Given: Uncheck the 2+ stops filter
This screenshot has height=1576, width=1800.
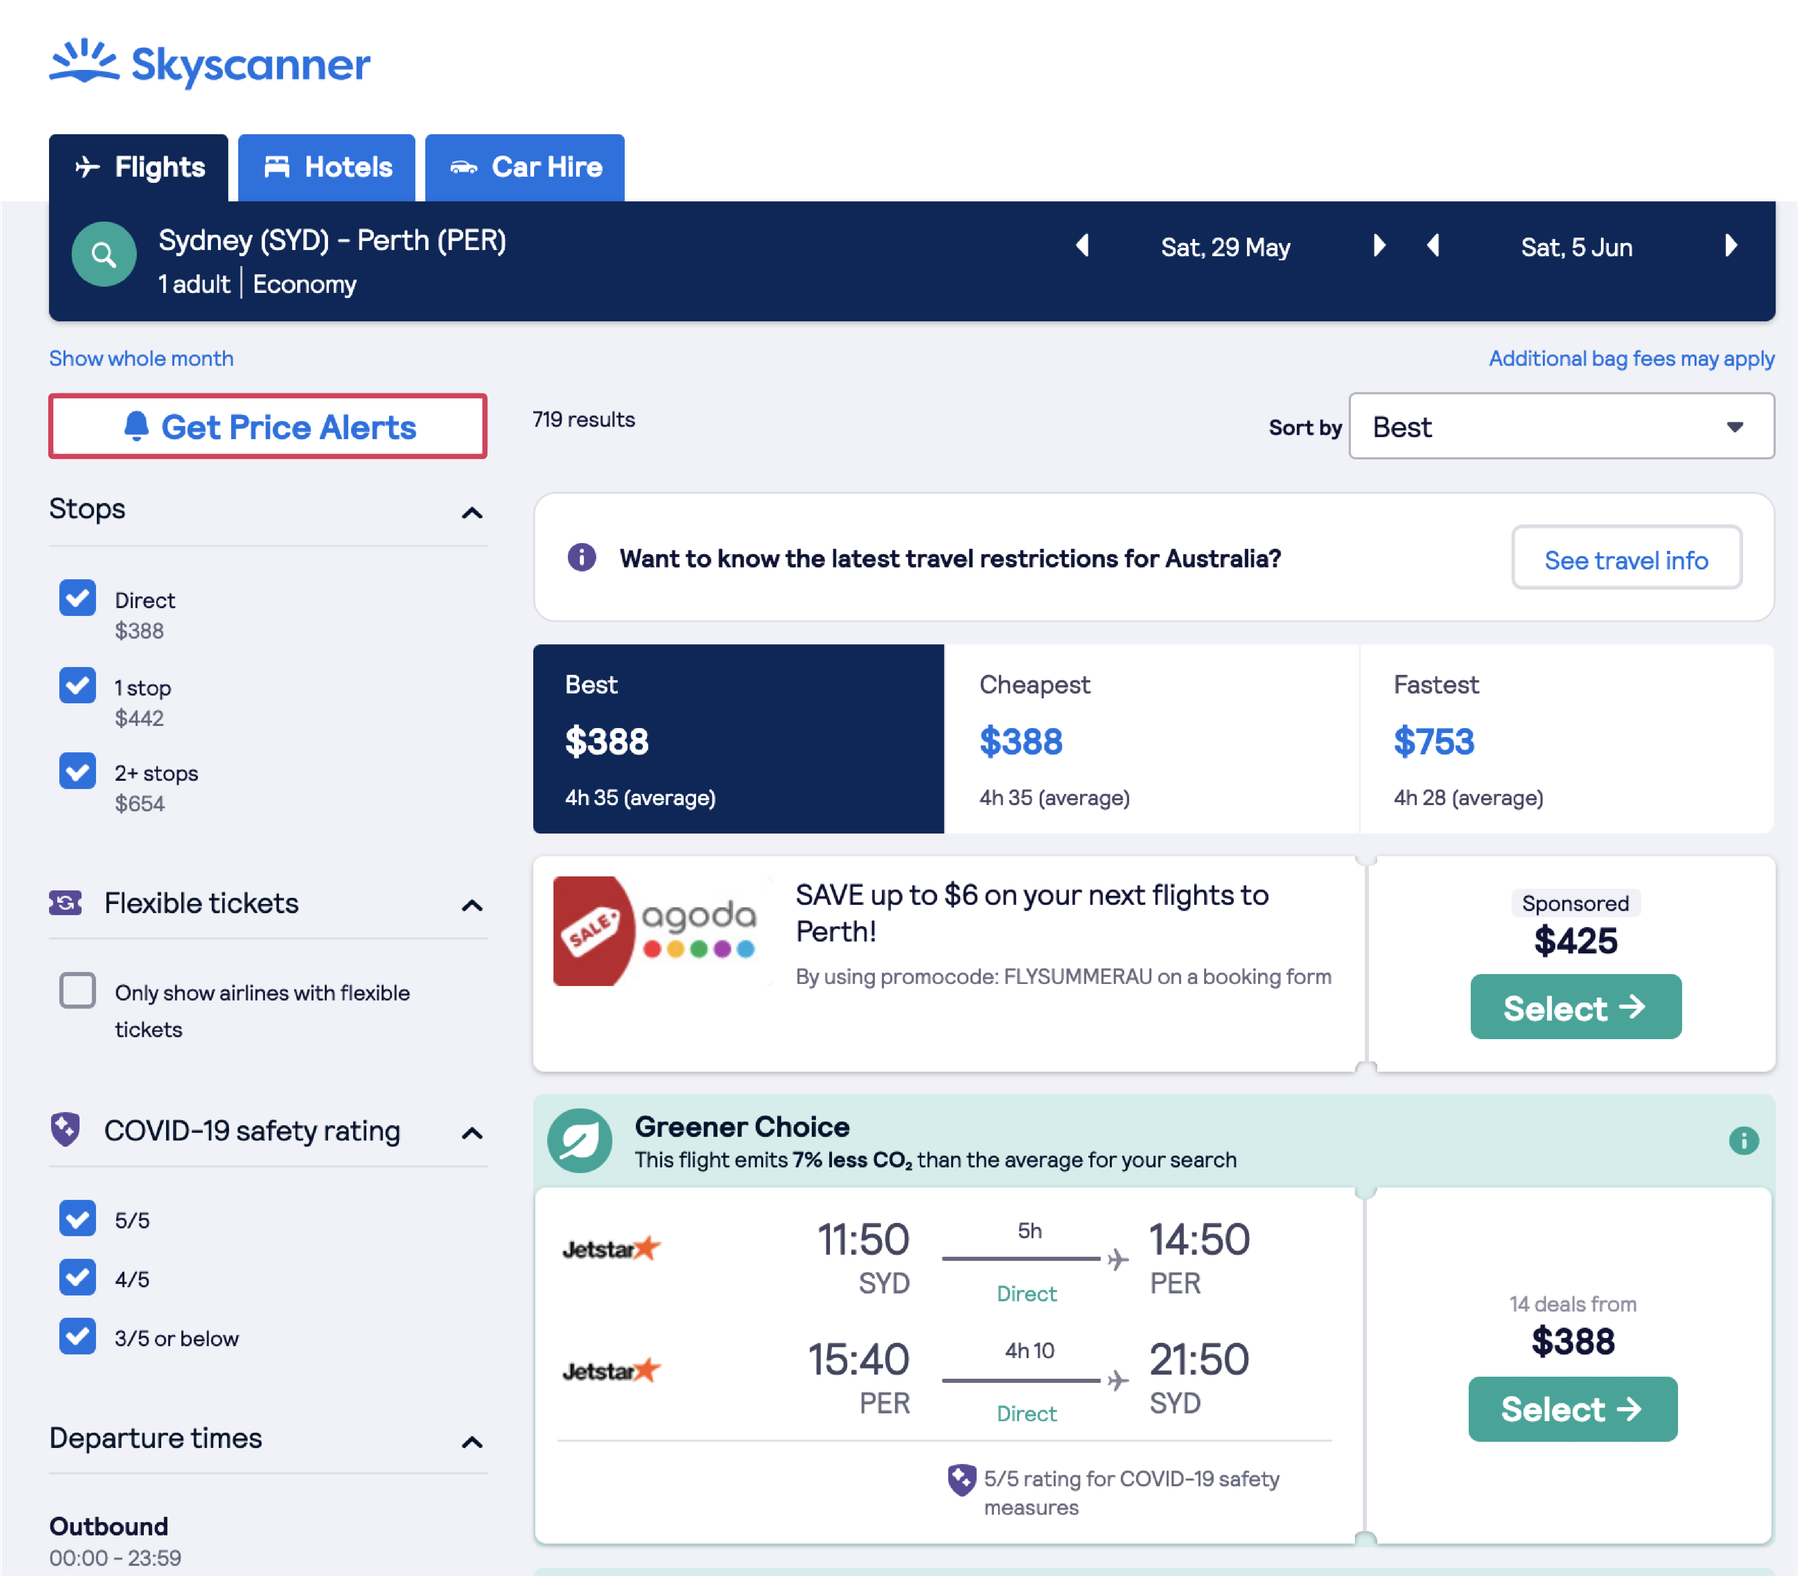Looking at the screenshot, I should 78,771.
